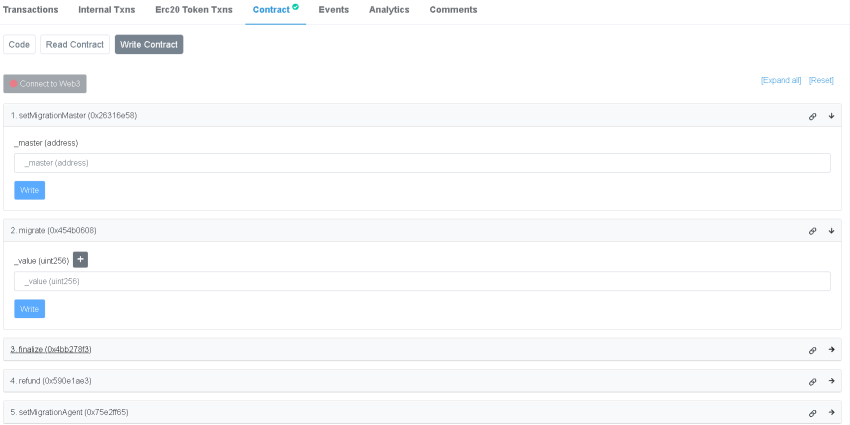Collapse setMigrationMaster section with down arrow
850x425 pixels.
pos(831,116)
